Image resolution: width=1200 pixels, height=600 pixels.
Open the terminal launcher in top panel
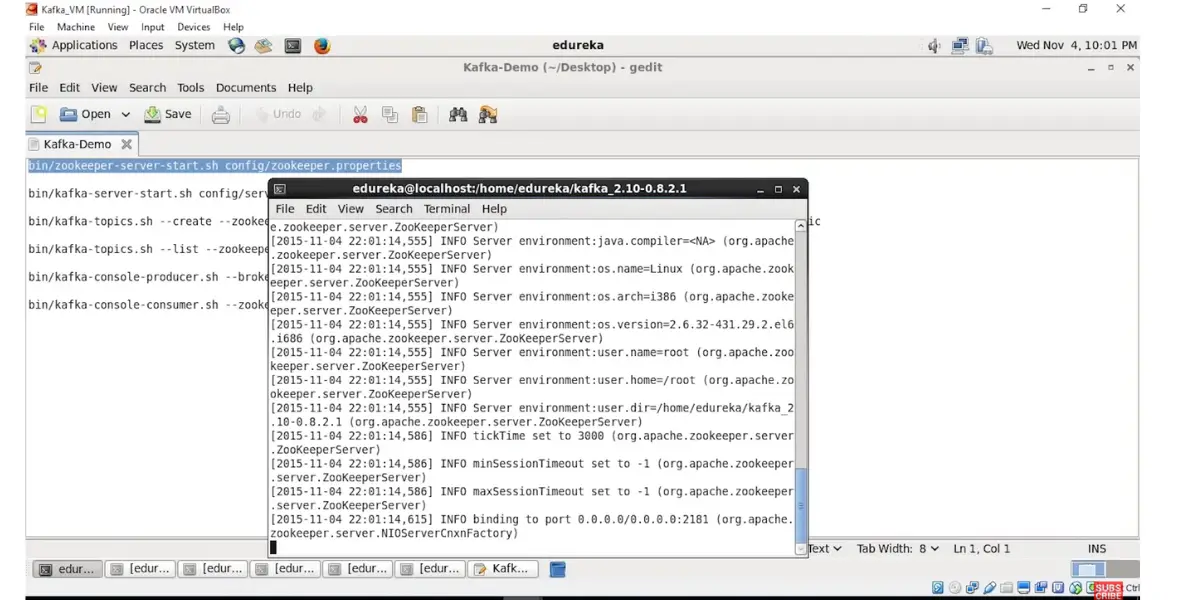point(293,46)
